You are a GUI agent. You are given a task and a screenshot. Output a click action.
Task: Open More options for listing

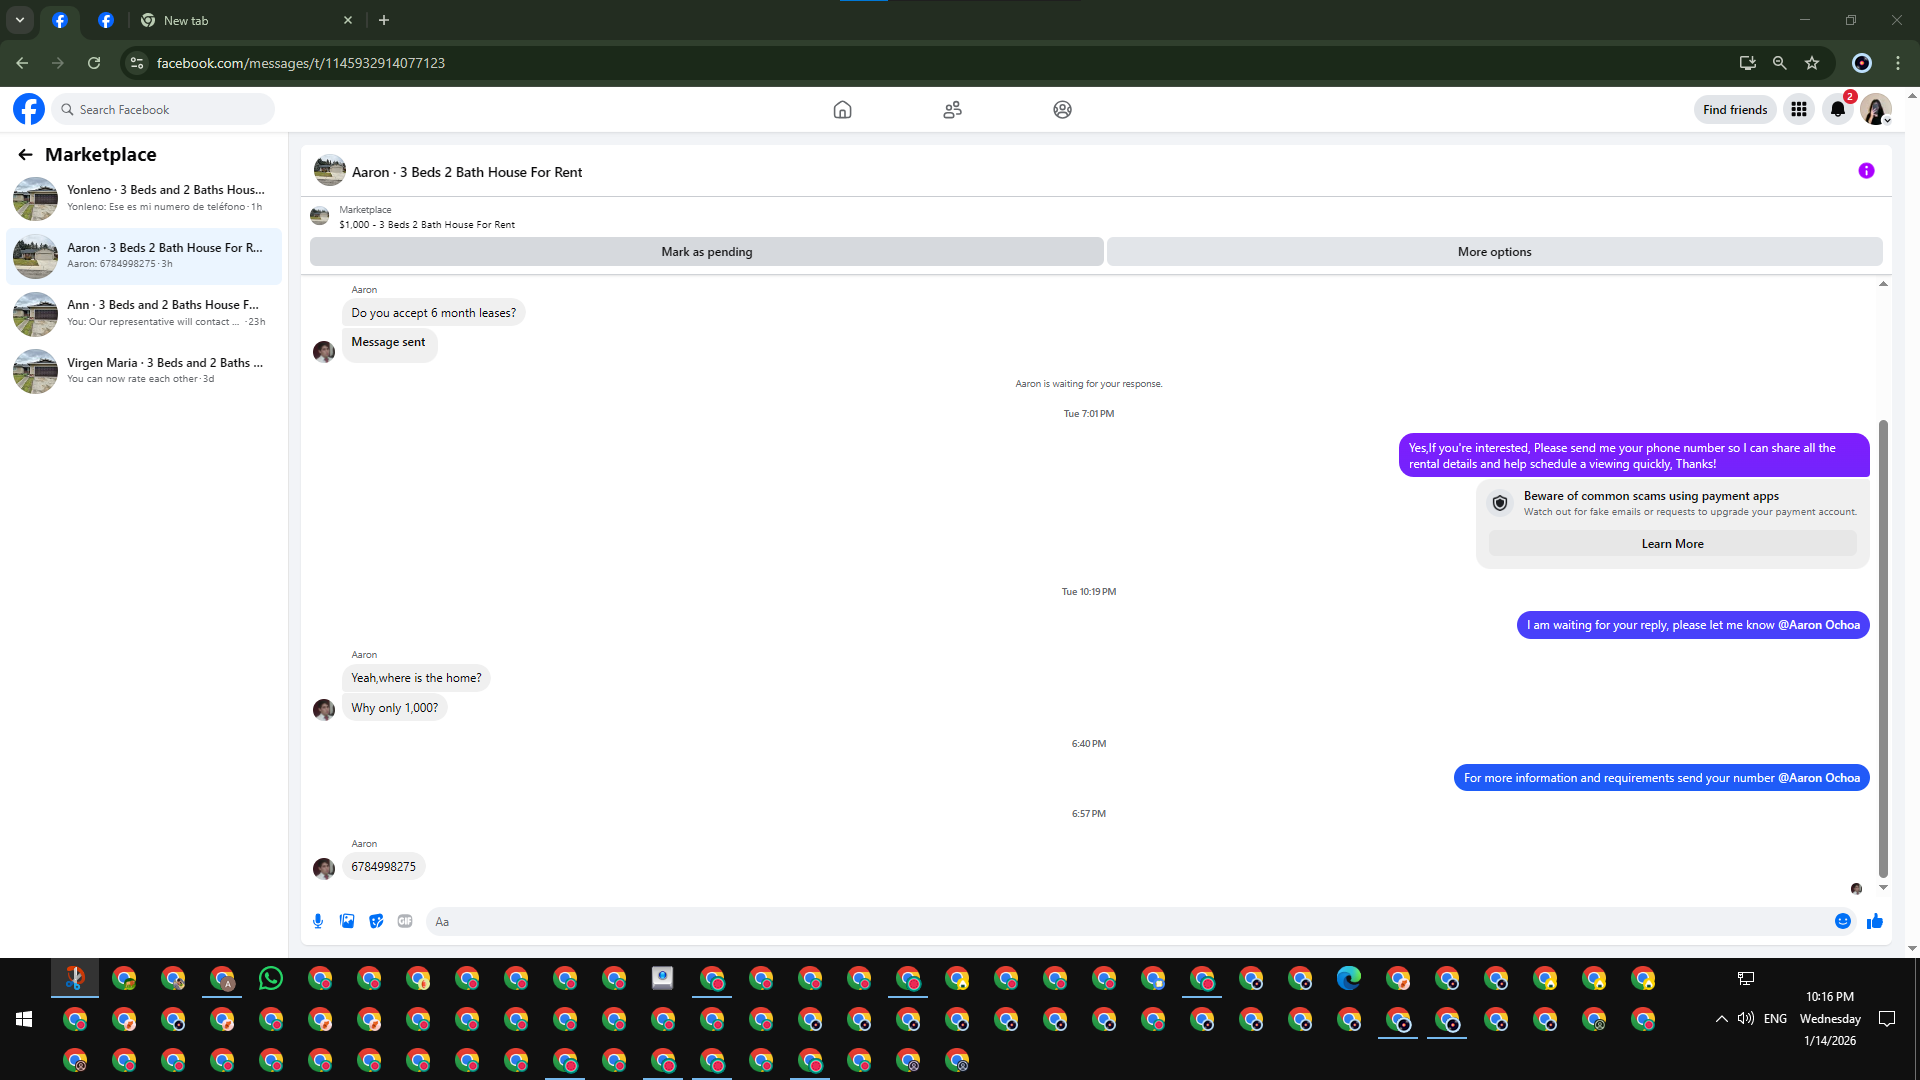(x=1494, y=252)
